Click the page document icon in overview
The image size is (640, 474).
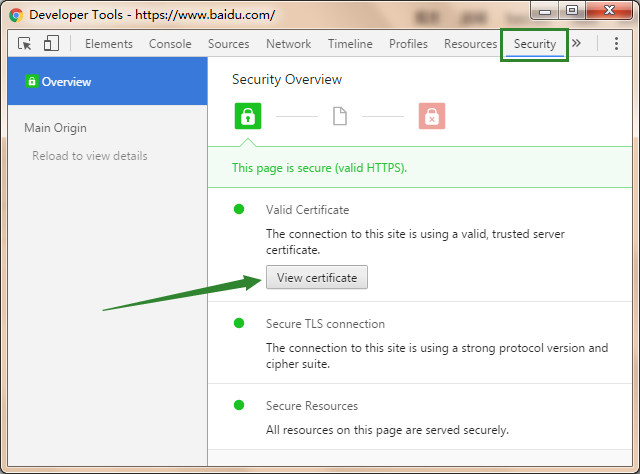[x=340, y=117]
